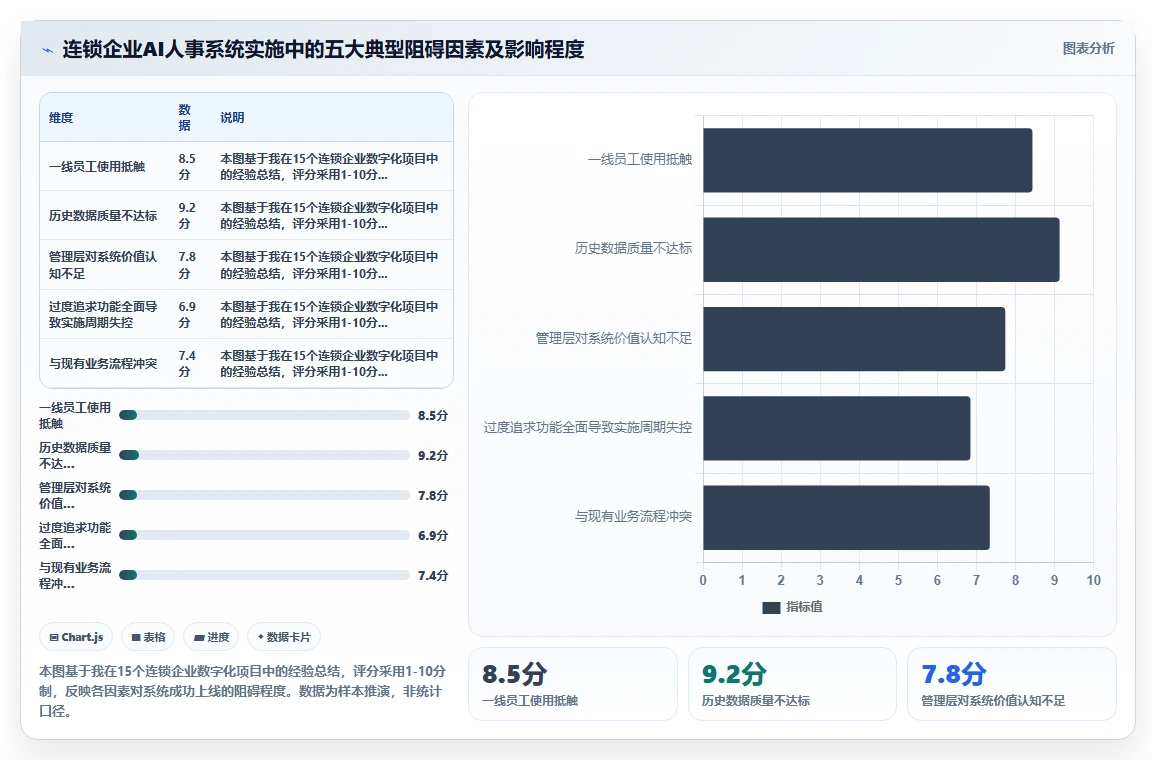Image resolution: width=1156 pixels, height=760 pixels.
Task: Click the 6.9分 value in the table
Action: pyautogui.click(x=187, y=314)
